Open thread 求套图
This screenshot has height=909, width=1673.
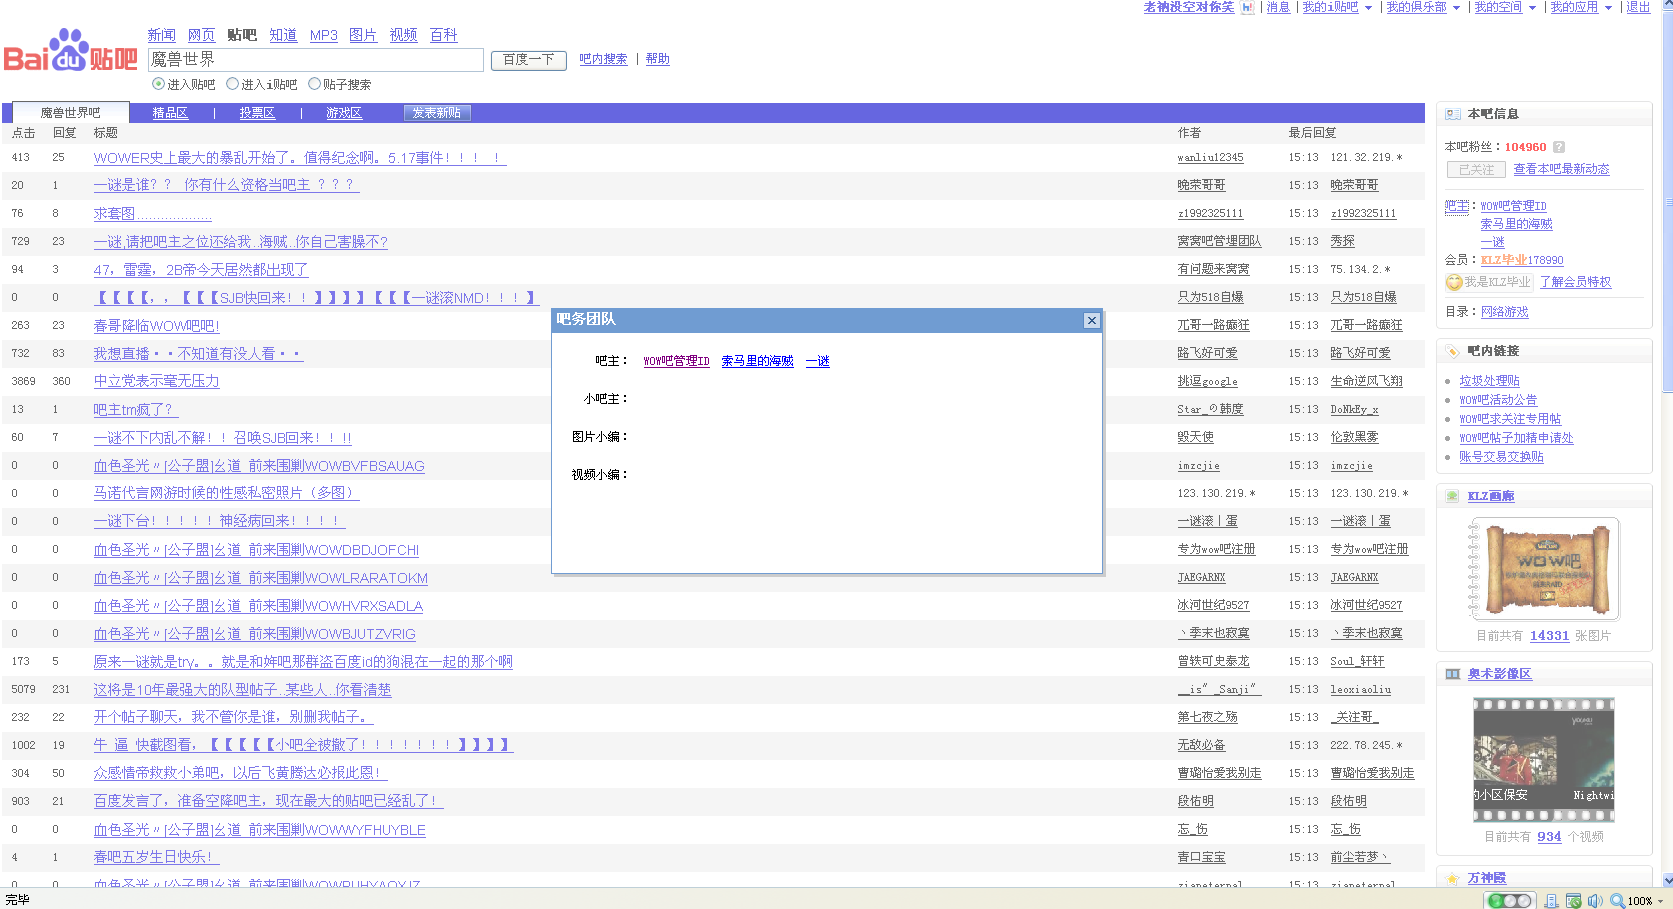(152, 213)
